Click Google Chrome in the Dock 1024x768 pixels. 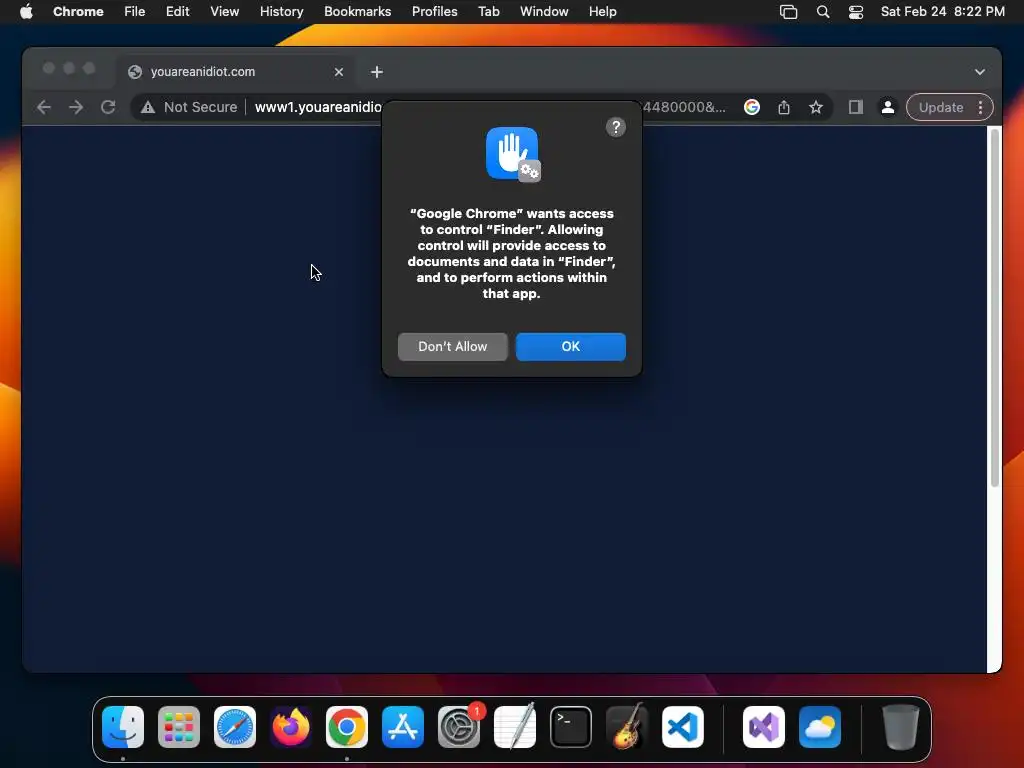pyautogui.click(x=347, y=727)
